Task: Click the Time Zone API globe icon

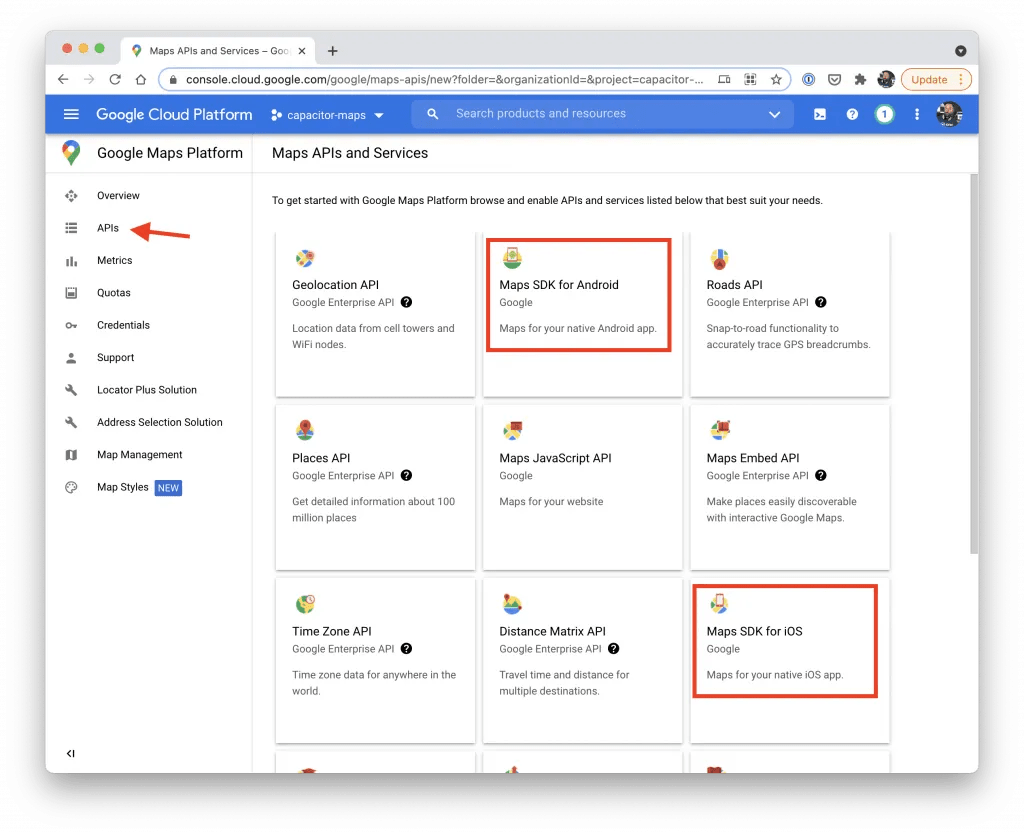Action: coord(304,604)
